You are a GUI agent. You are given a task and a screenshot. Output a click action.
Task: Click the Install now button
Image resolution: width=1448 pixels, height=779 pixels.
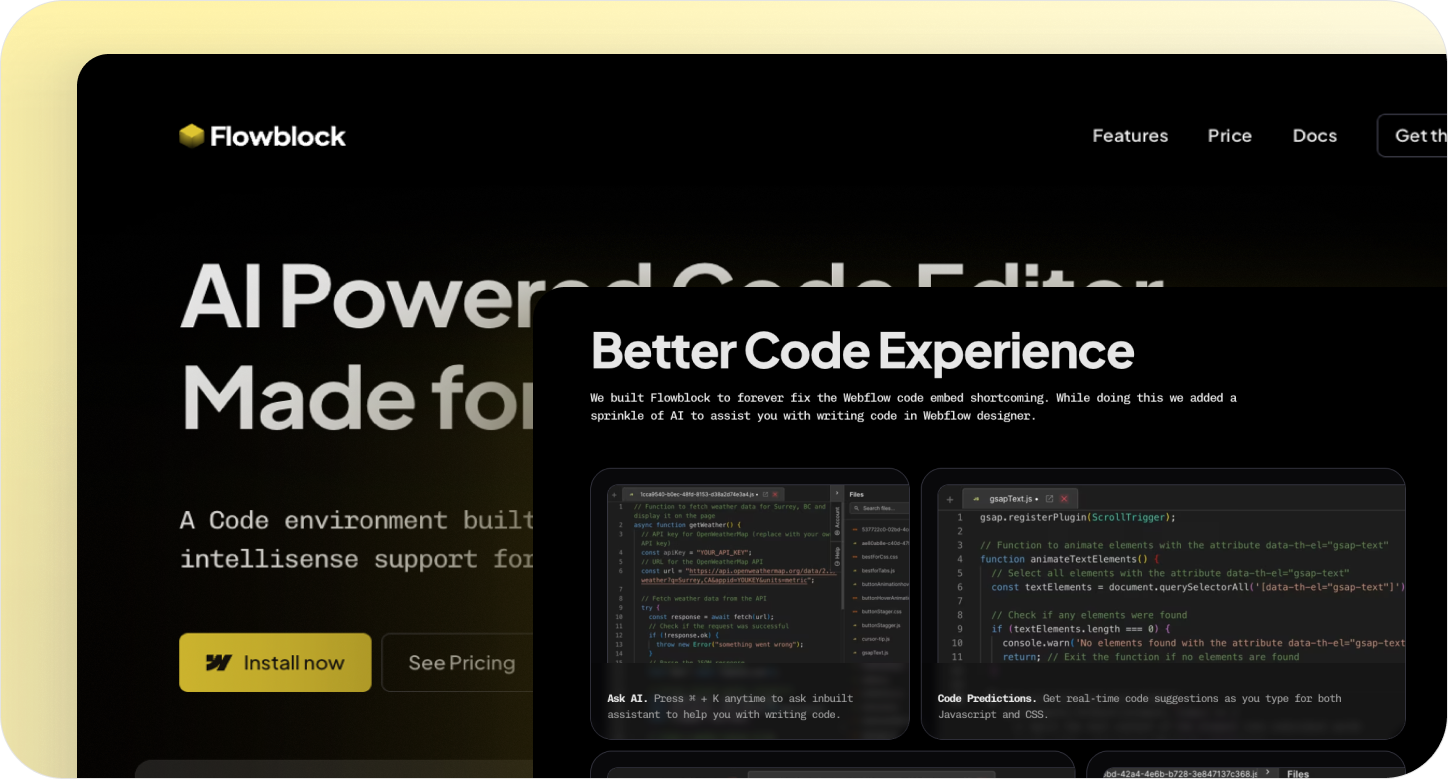tap(275, 662)
